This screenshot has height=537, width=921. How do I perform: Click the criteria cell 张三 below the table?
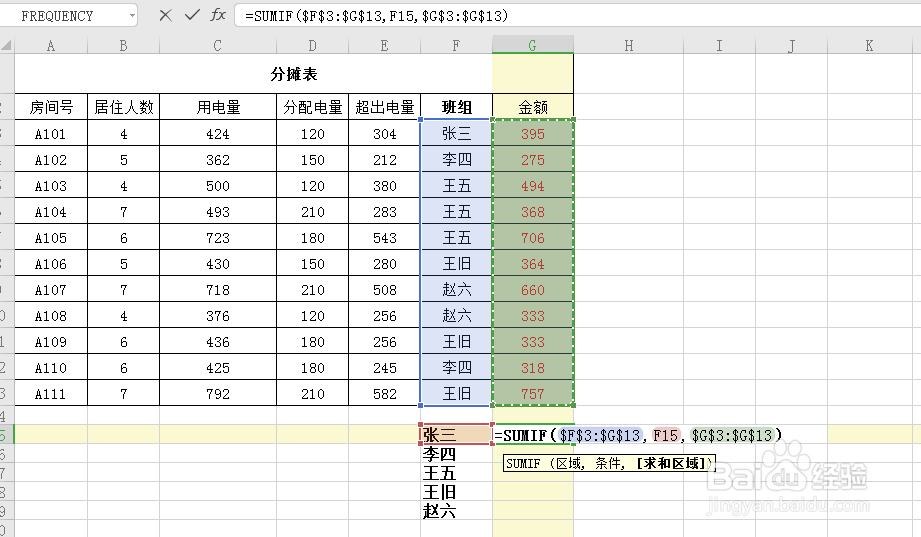(456, 434)
